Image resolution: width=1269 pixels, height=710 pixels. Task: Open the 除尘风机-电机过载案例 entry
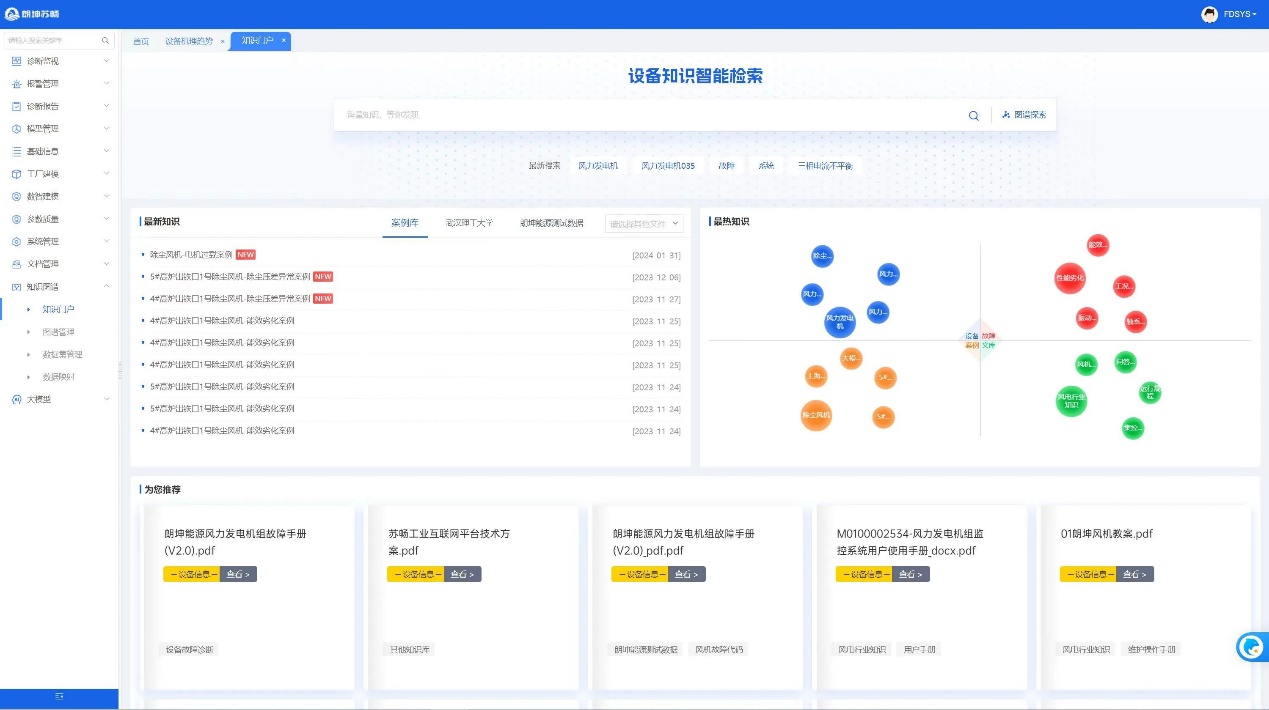click(x=191, y=255)
